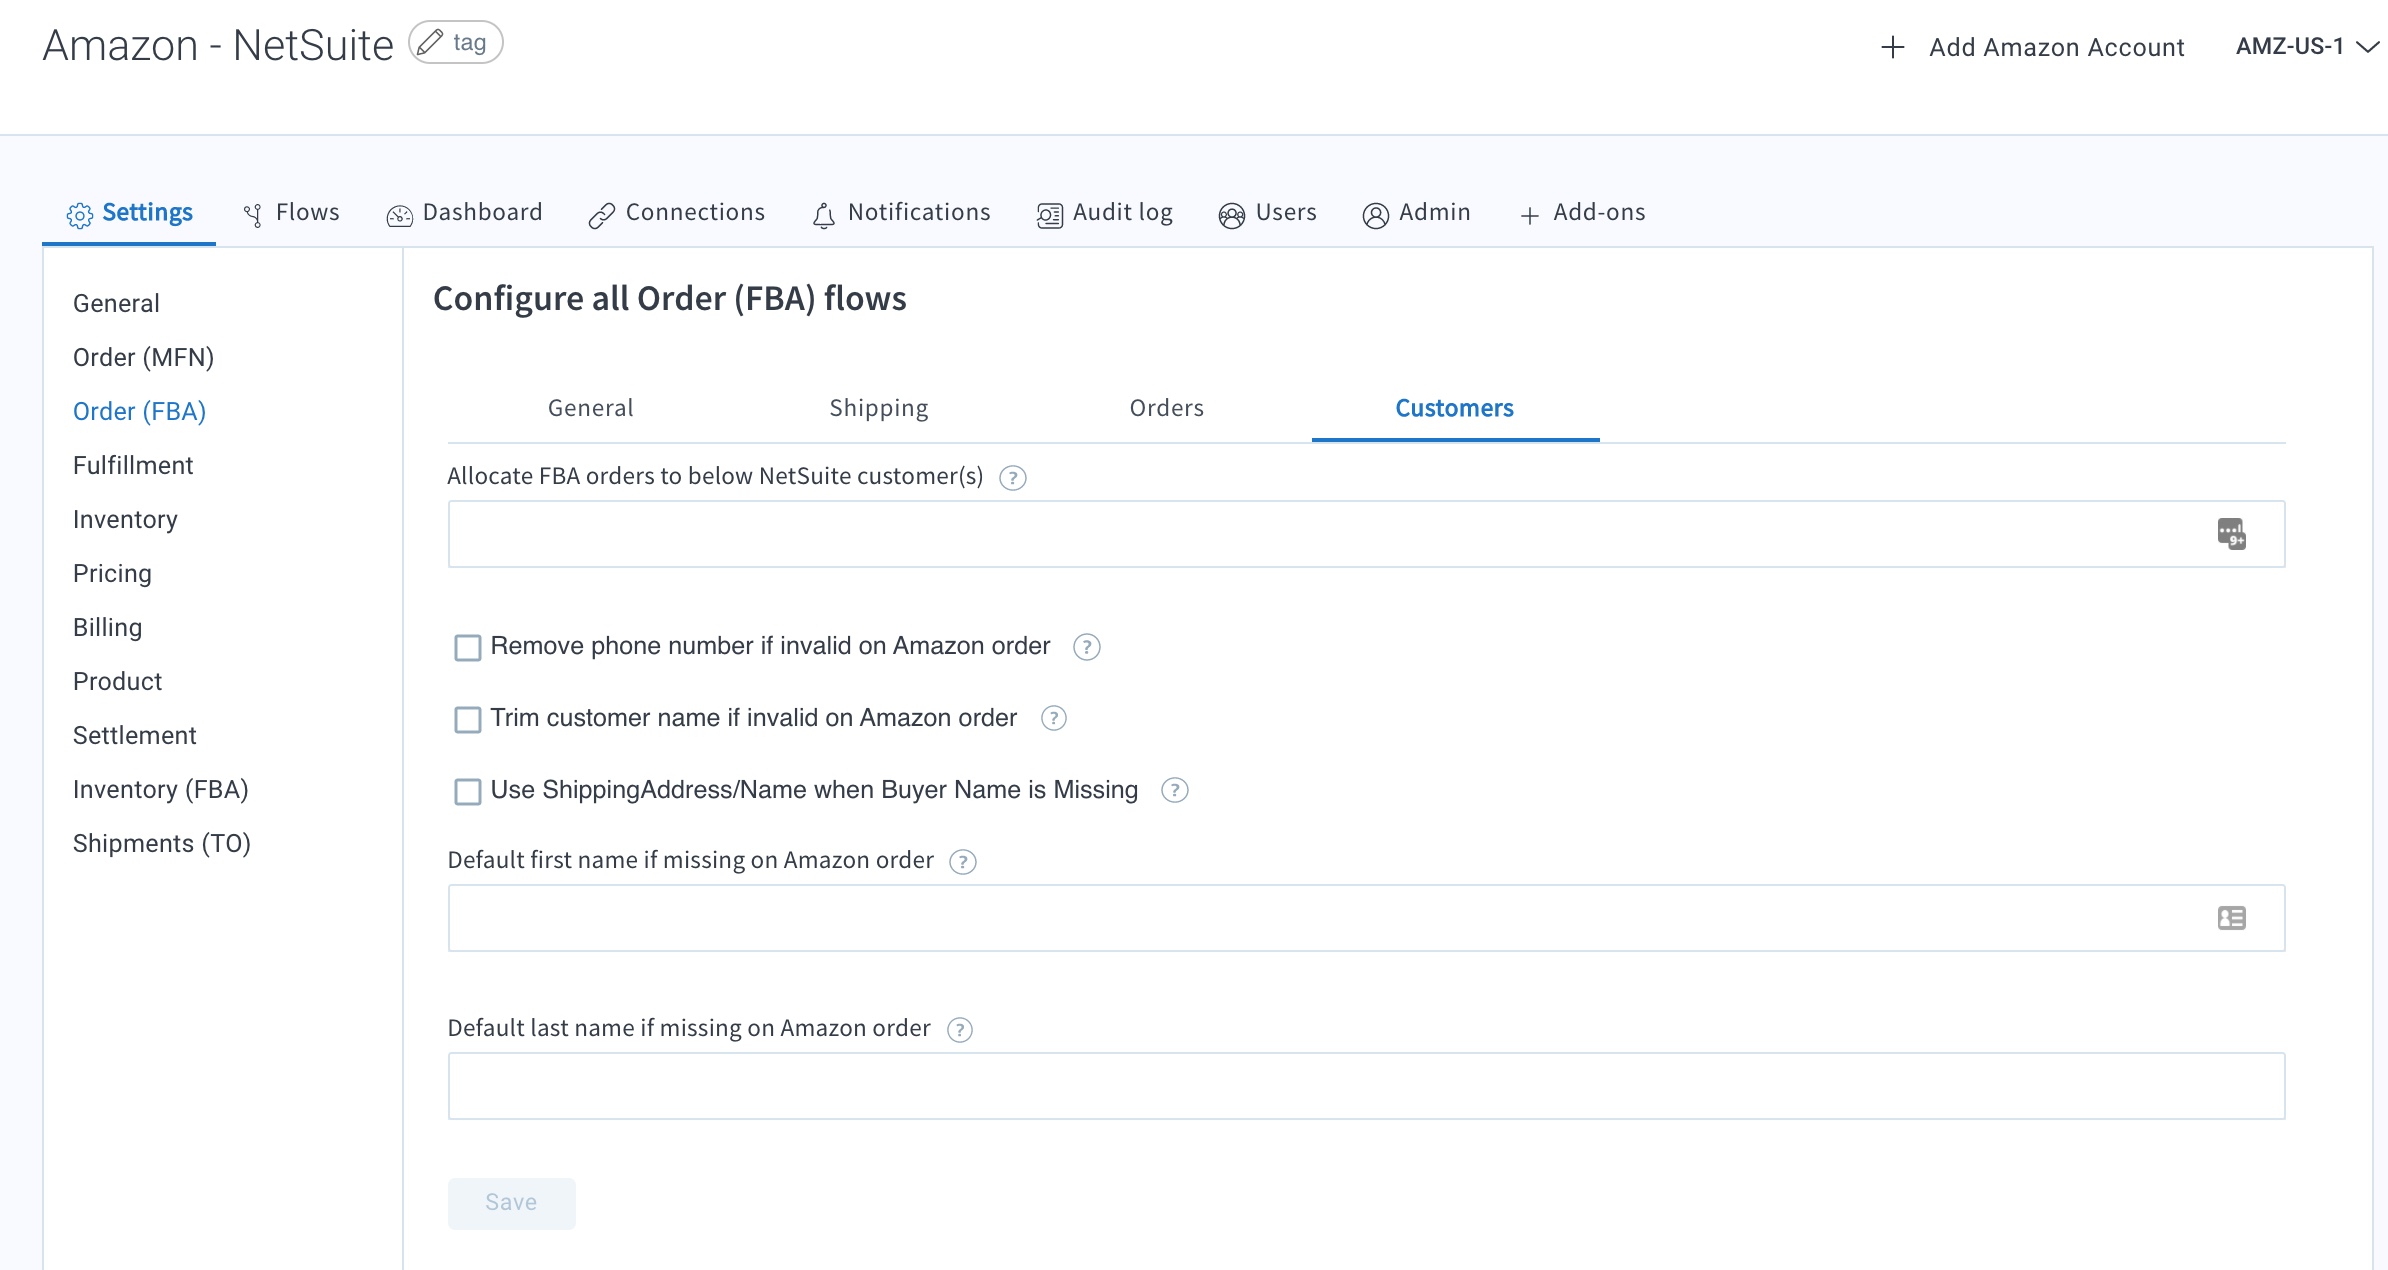The height and width of the screenshot is (1270, 2388).
Task: Click Add Amazon Account
Action: pos(2033,47)
